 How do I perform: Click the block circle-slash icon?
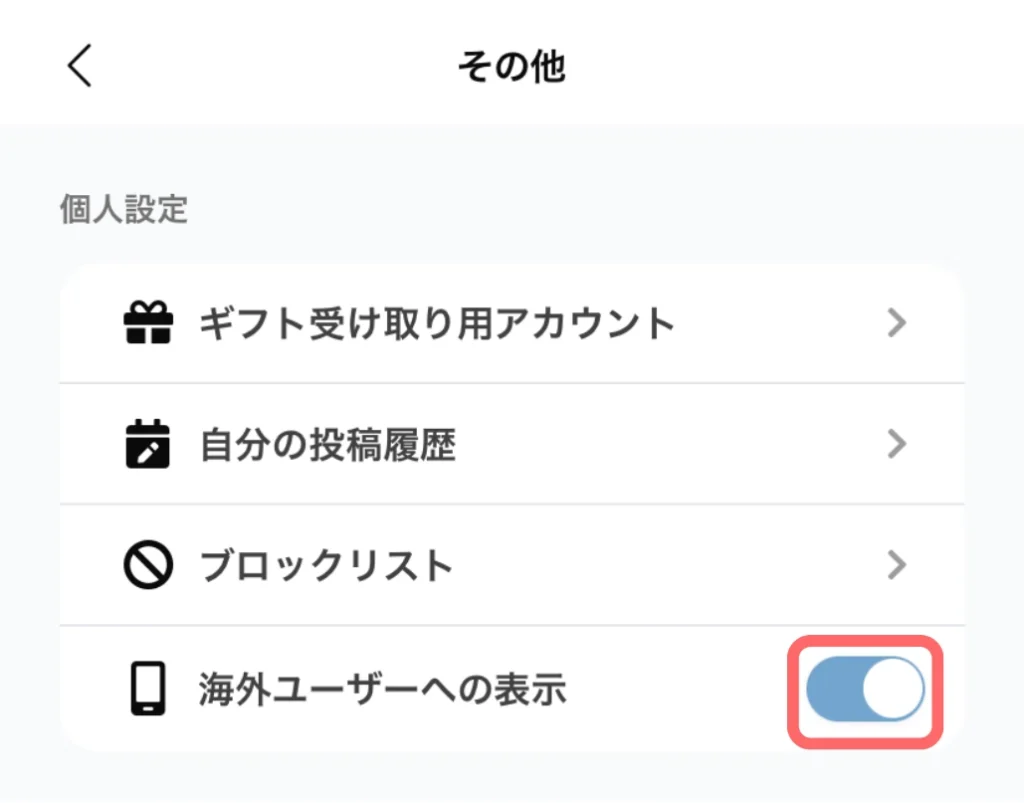click(x=148, y=566)
